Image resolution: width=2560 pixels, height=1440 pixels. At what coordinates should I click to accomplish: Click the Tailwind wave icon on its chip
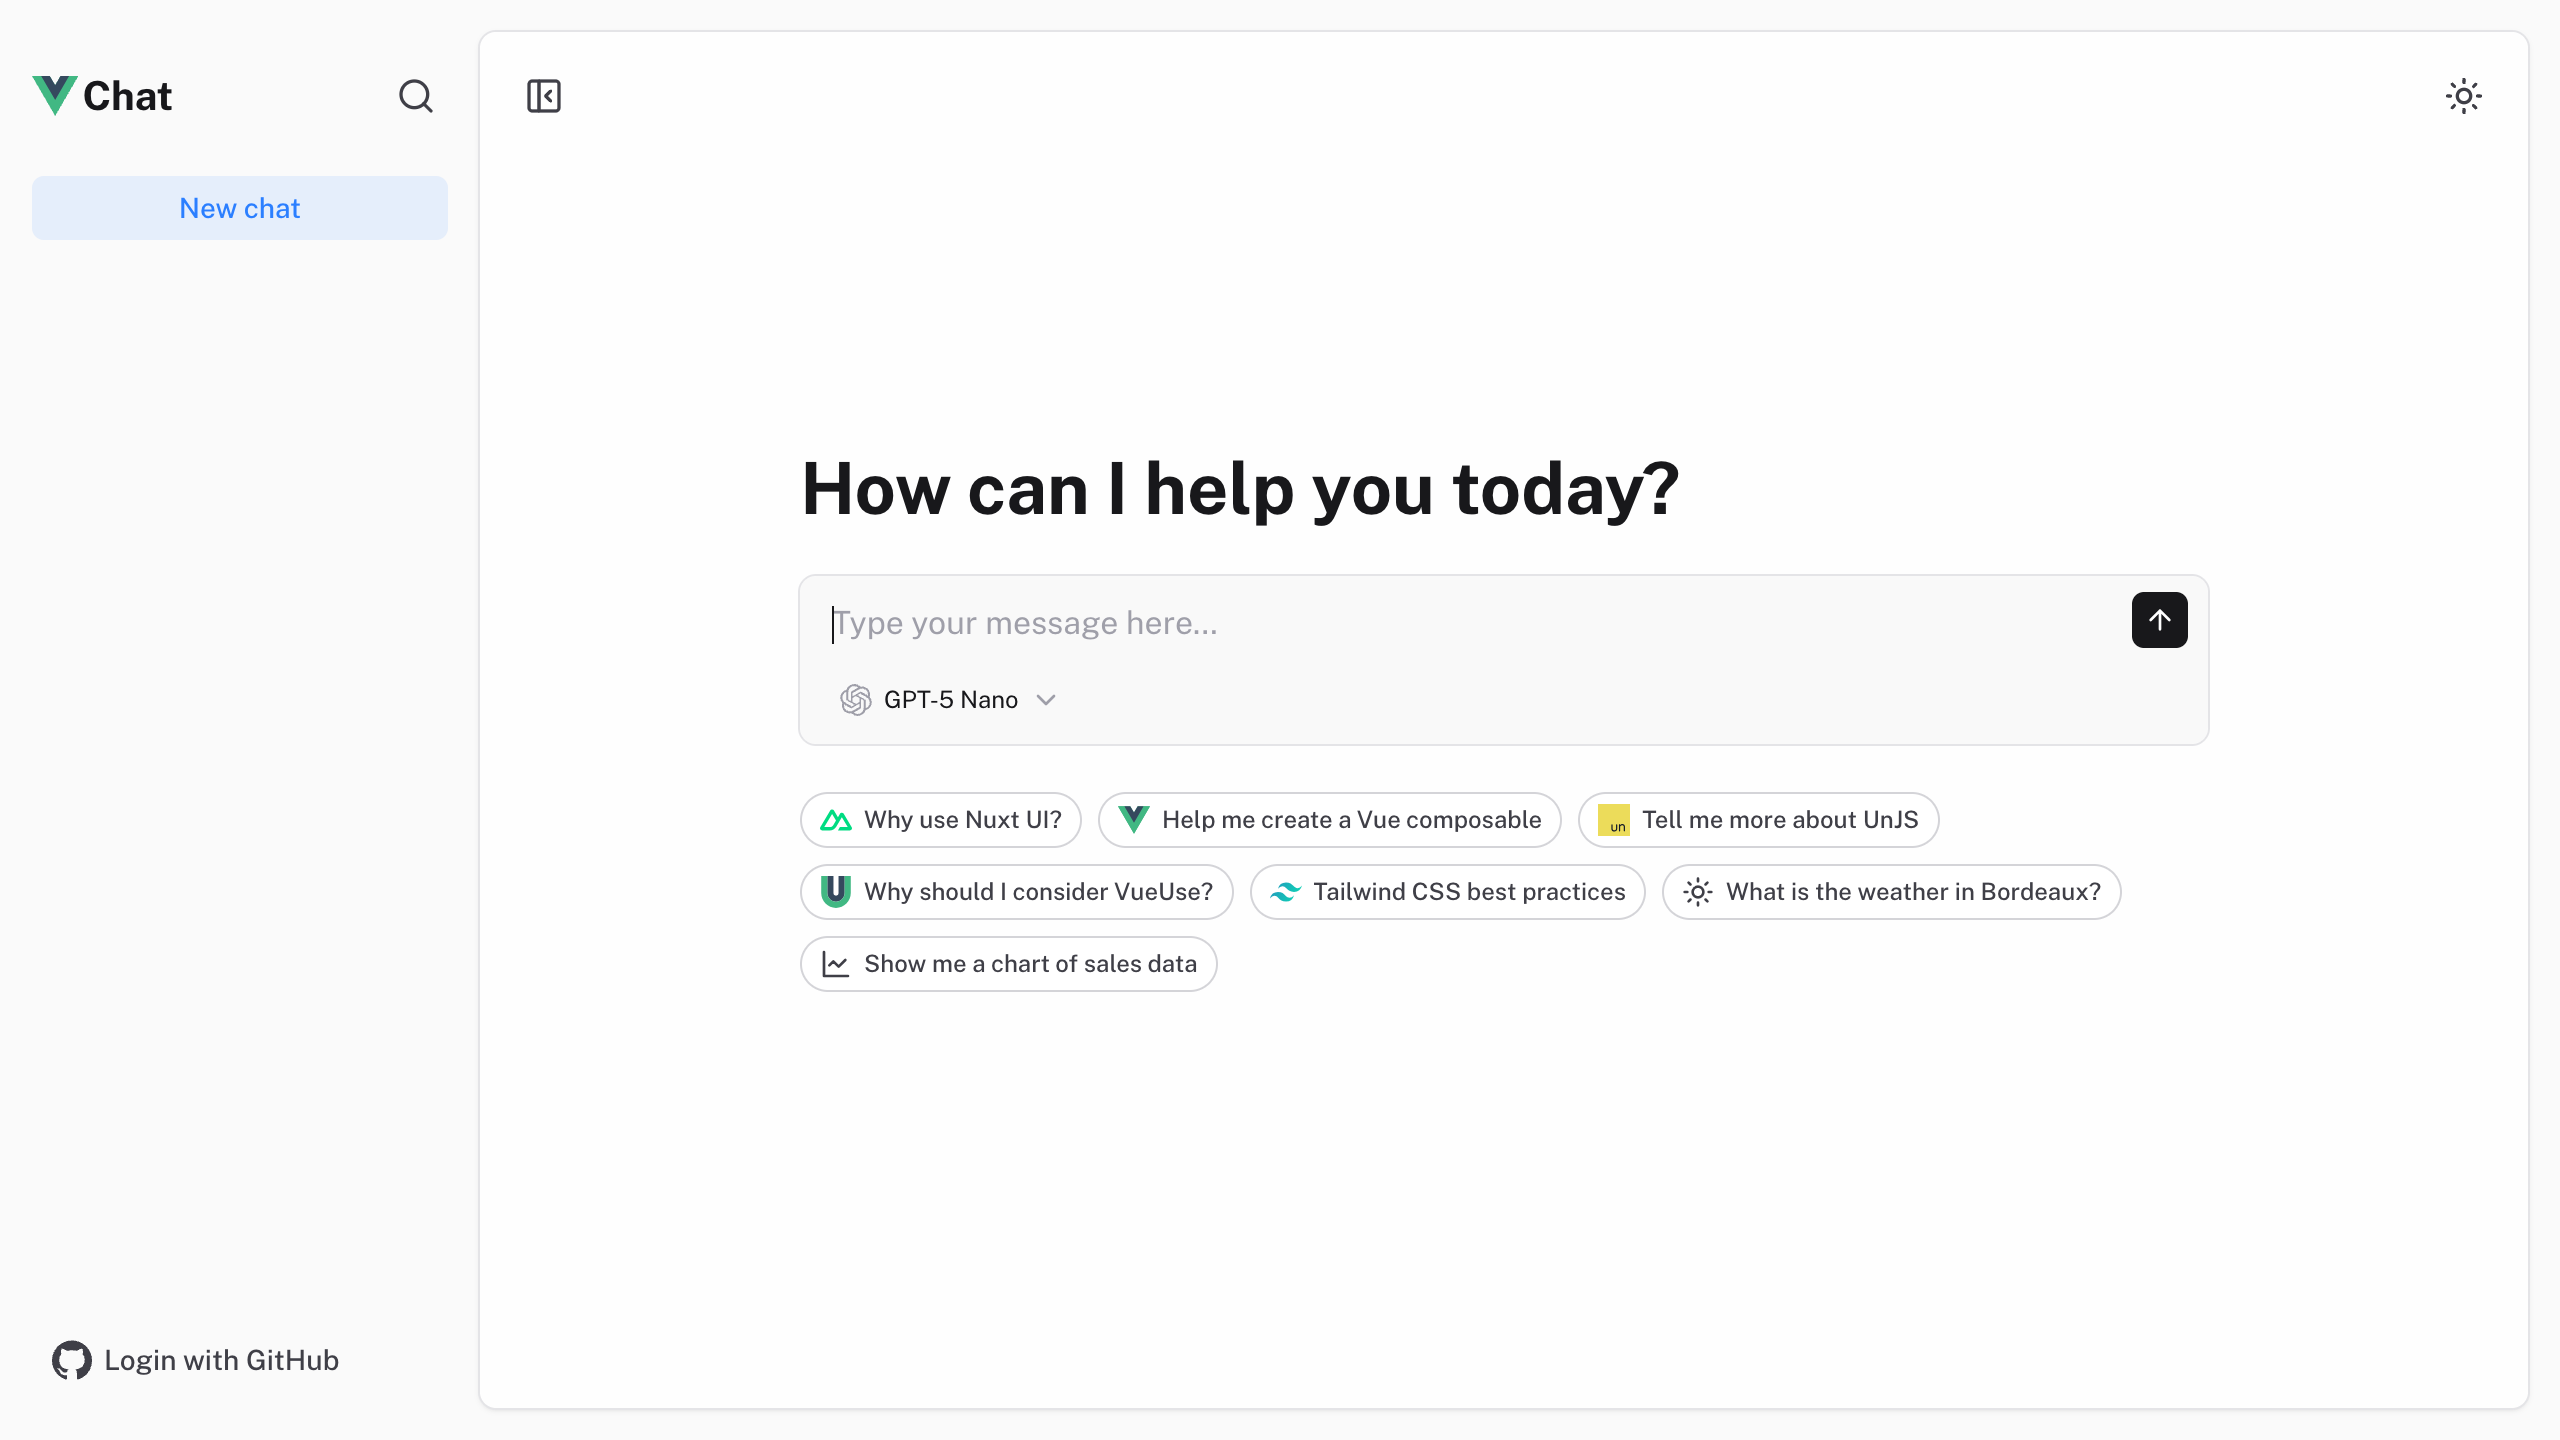pyautogui.click(x=1286, y=891)
